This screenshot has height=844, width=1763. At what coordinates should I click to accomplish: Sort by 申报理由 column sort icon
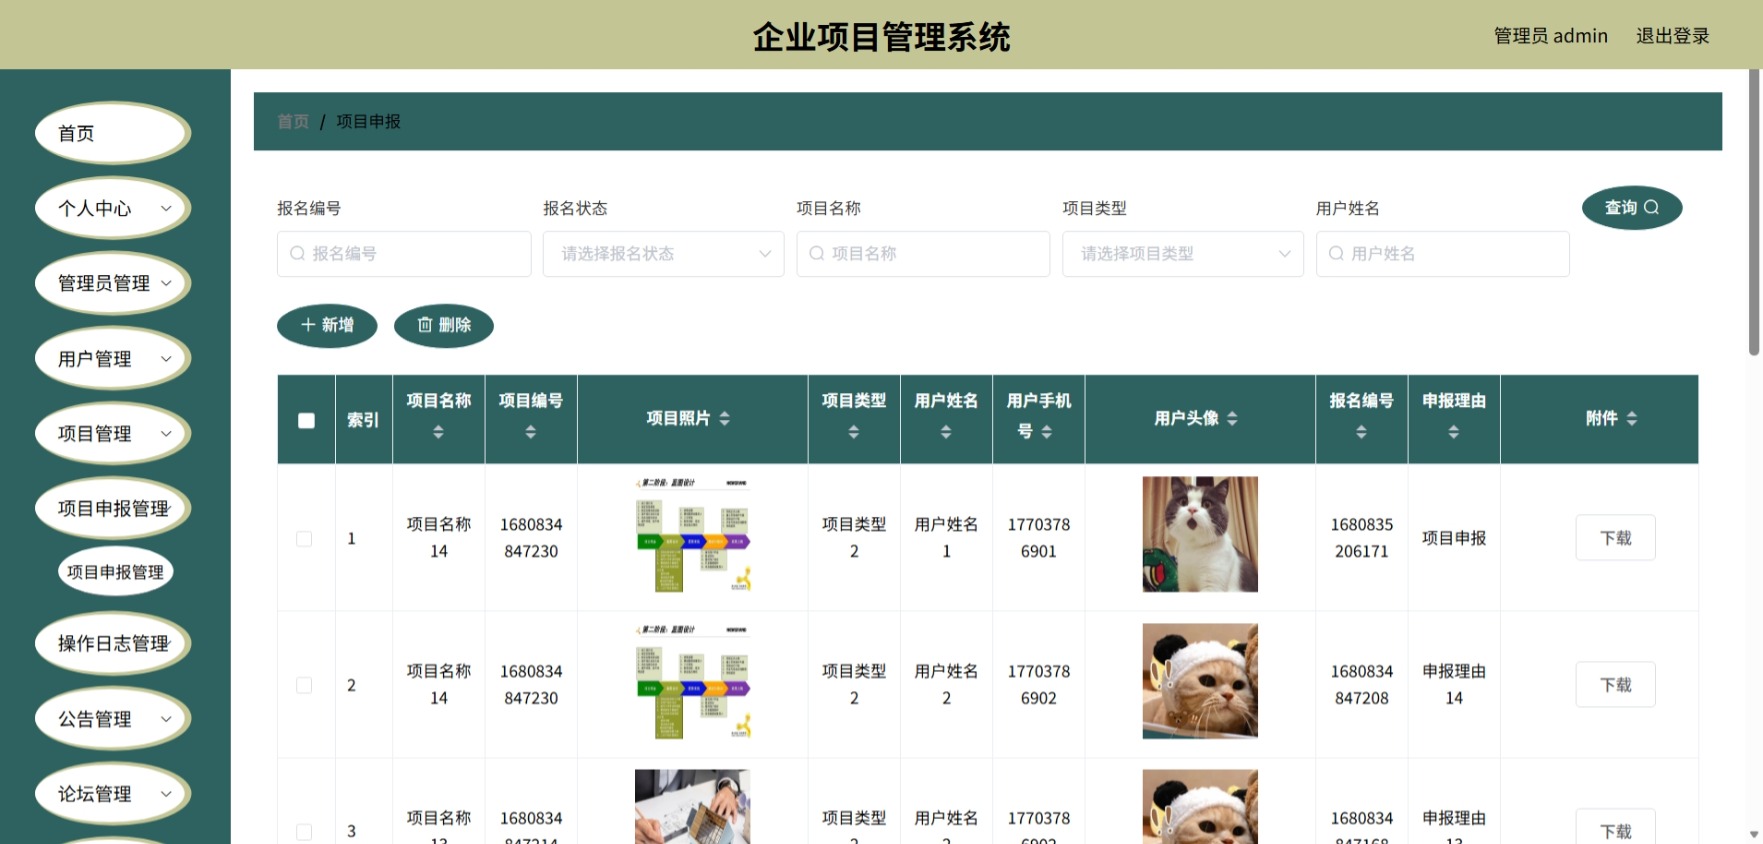1454,432
